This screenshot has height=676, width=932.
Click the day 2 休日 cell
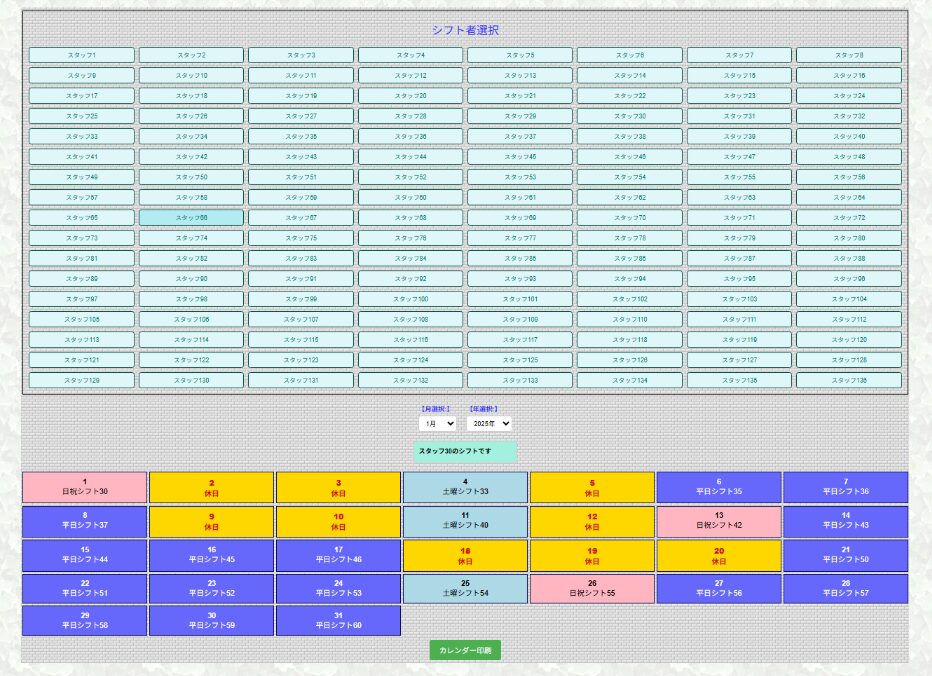211,487
